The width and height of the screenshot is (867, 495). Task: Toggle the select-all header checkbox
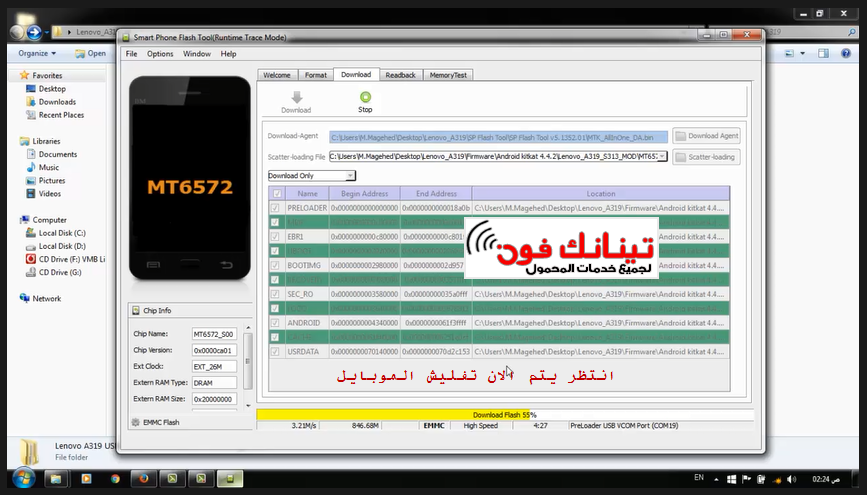pos(277,194)
